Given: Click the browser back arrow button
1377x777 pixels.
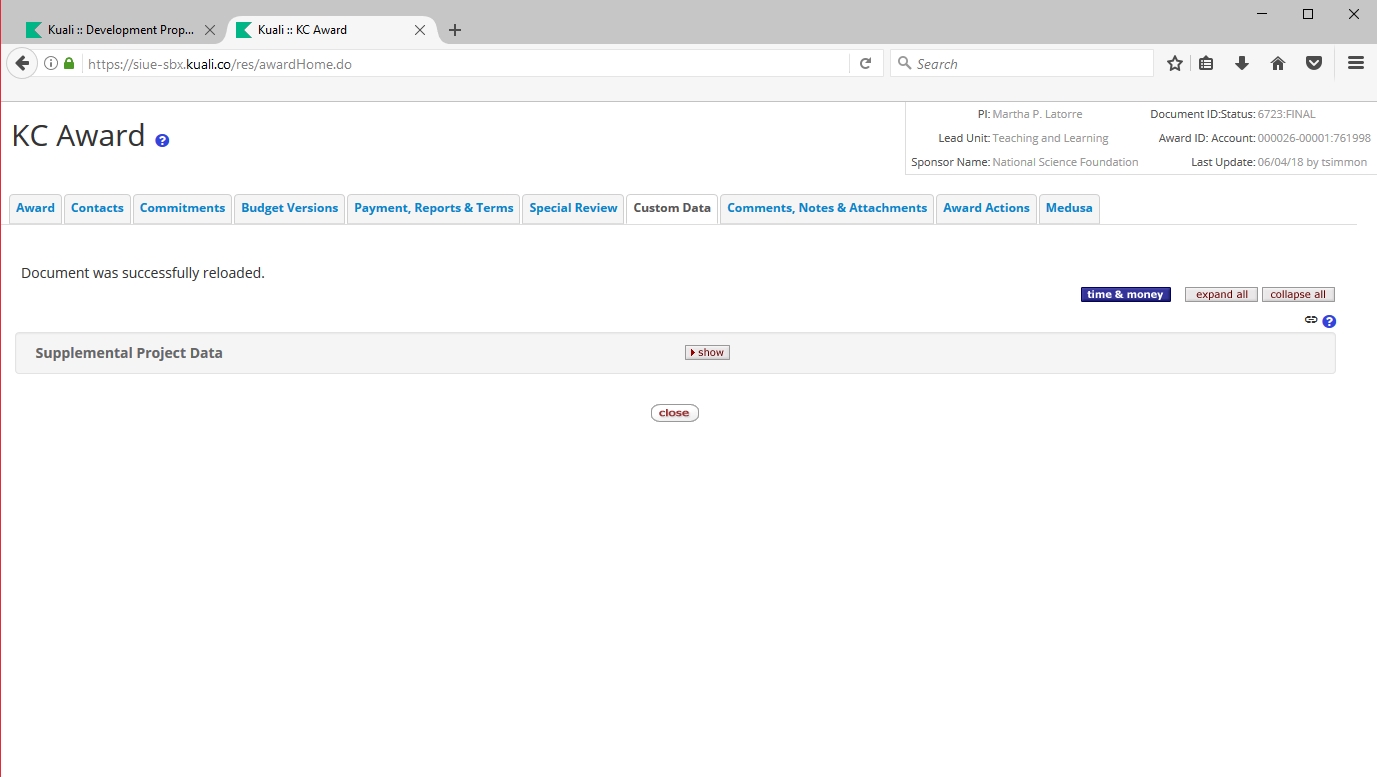Looking at the screenshot, I should (22, 64).
